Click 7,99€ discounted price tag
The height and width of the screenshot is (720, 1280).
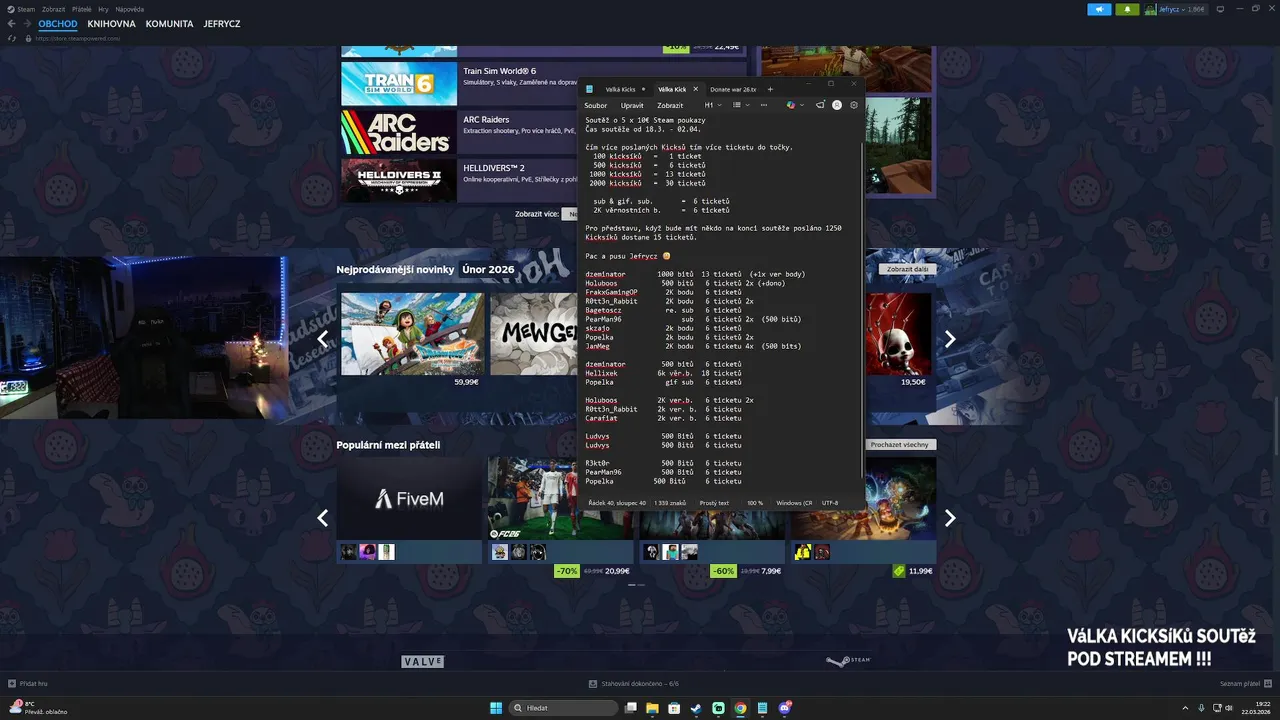[771, 571]
